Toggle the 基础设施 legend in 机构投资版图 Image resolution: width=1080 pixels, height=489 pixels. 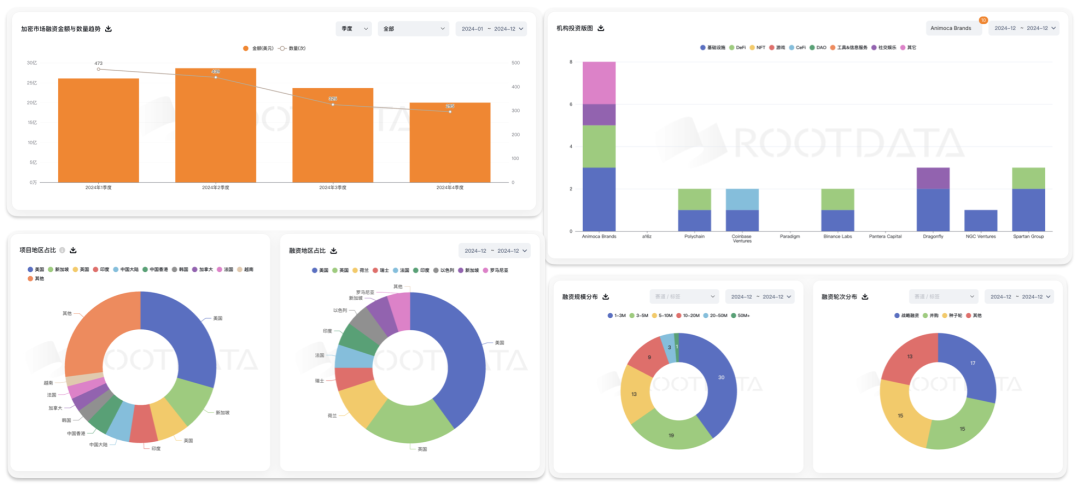pyautogui.click(x=712, y=48)
